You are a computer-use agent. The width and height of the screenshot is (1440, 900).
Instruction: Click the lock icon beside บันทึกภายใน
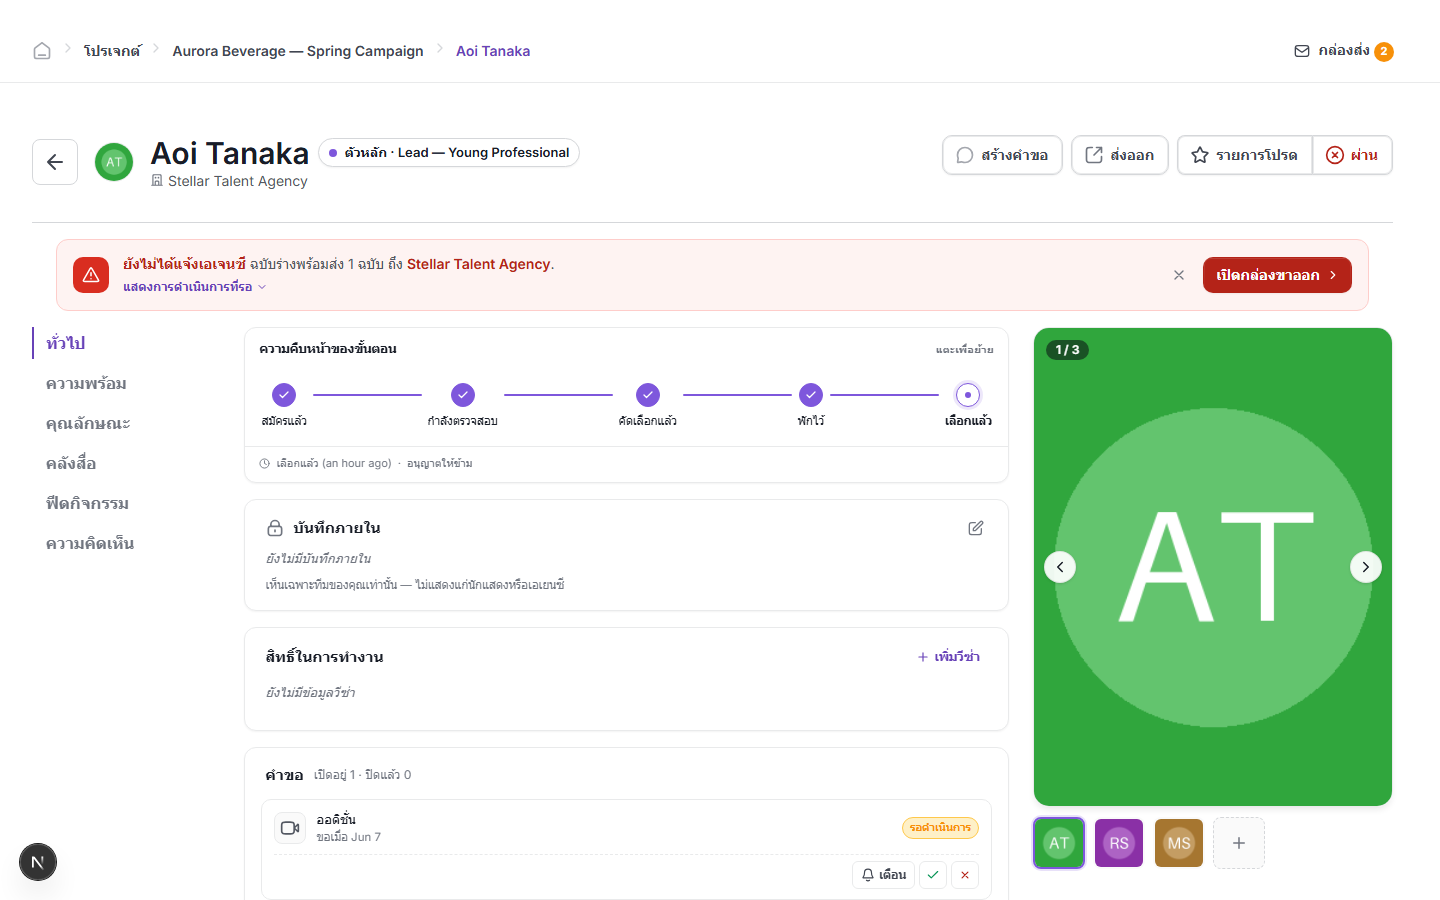point(275,528)
